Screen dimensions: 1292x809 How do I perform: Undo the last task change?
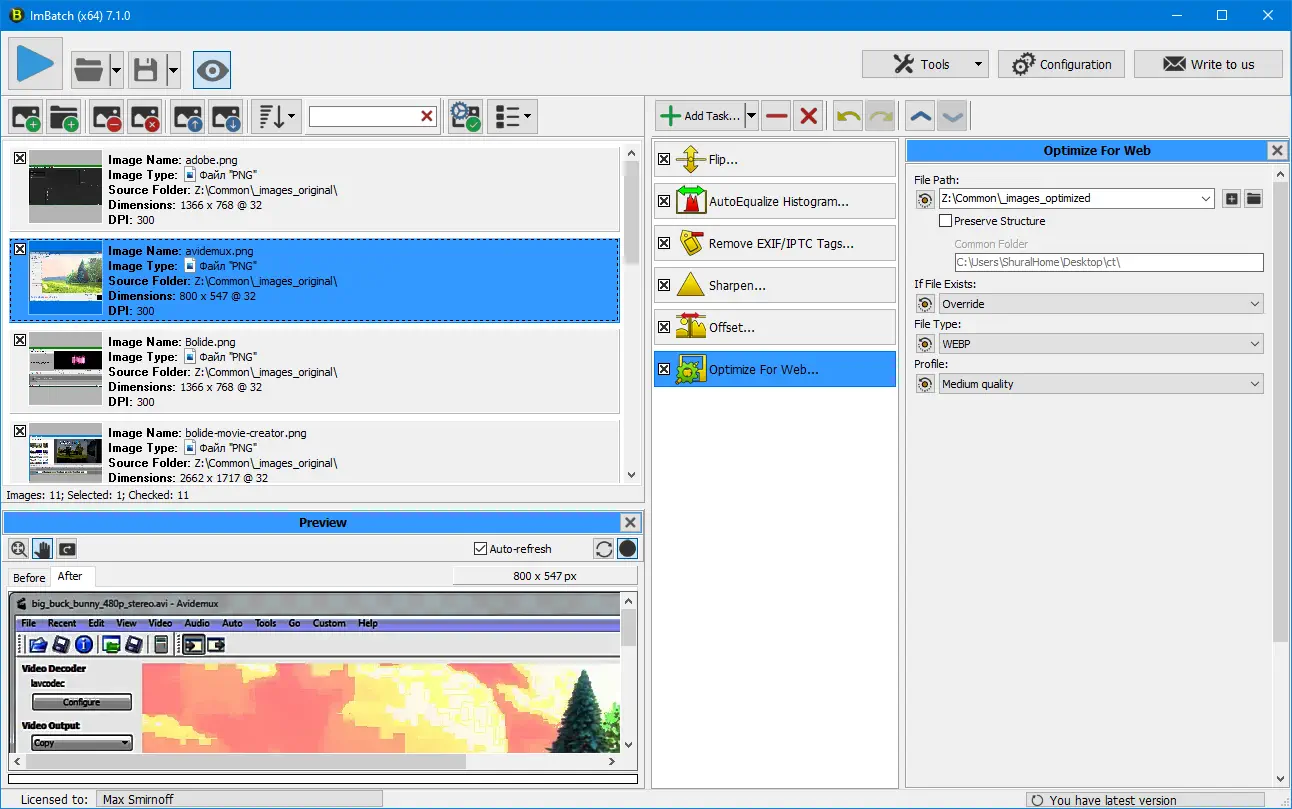(x=848, y=116)
